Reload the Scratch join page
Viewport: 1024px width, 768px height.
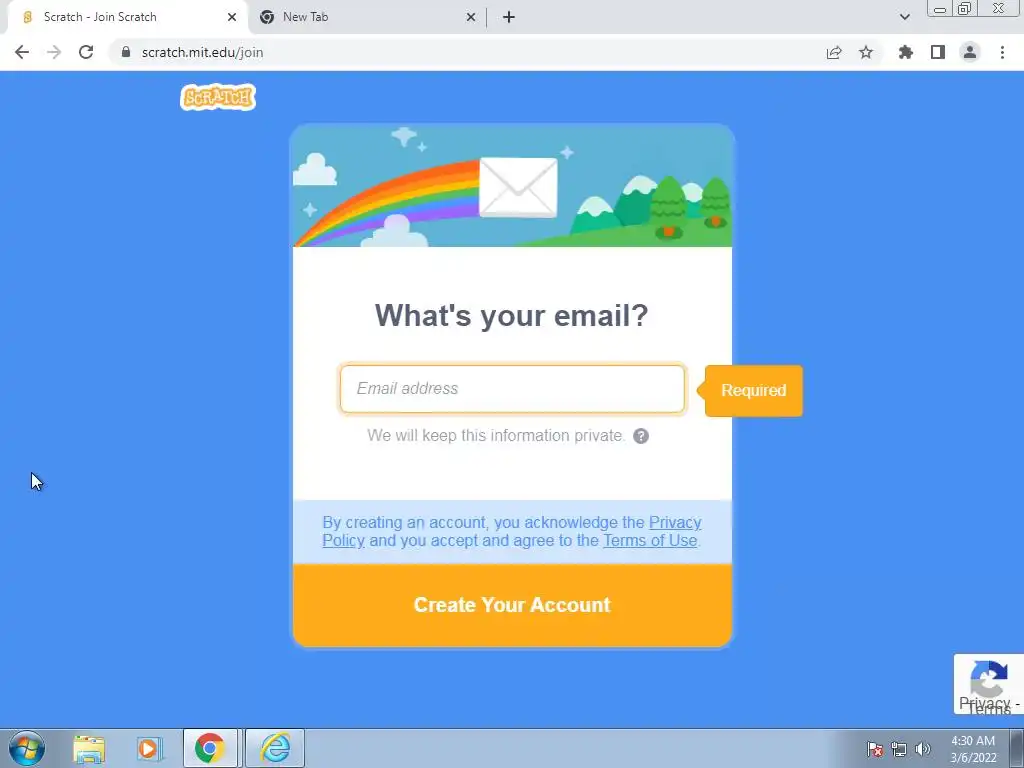86,52
